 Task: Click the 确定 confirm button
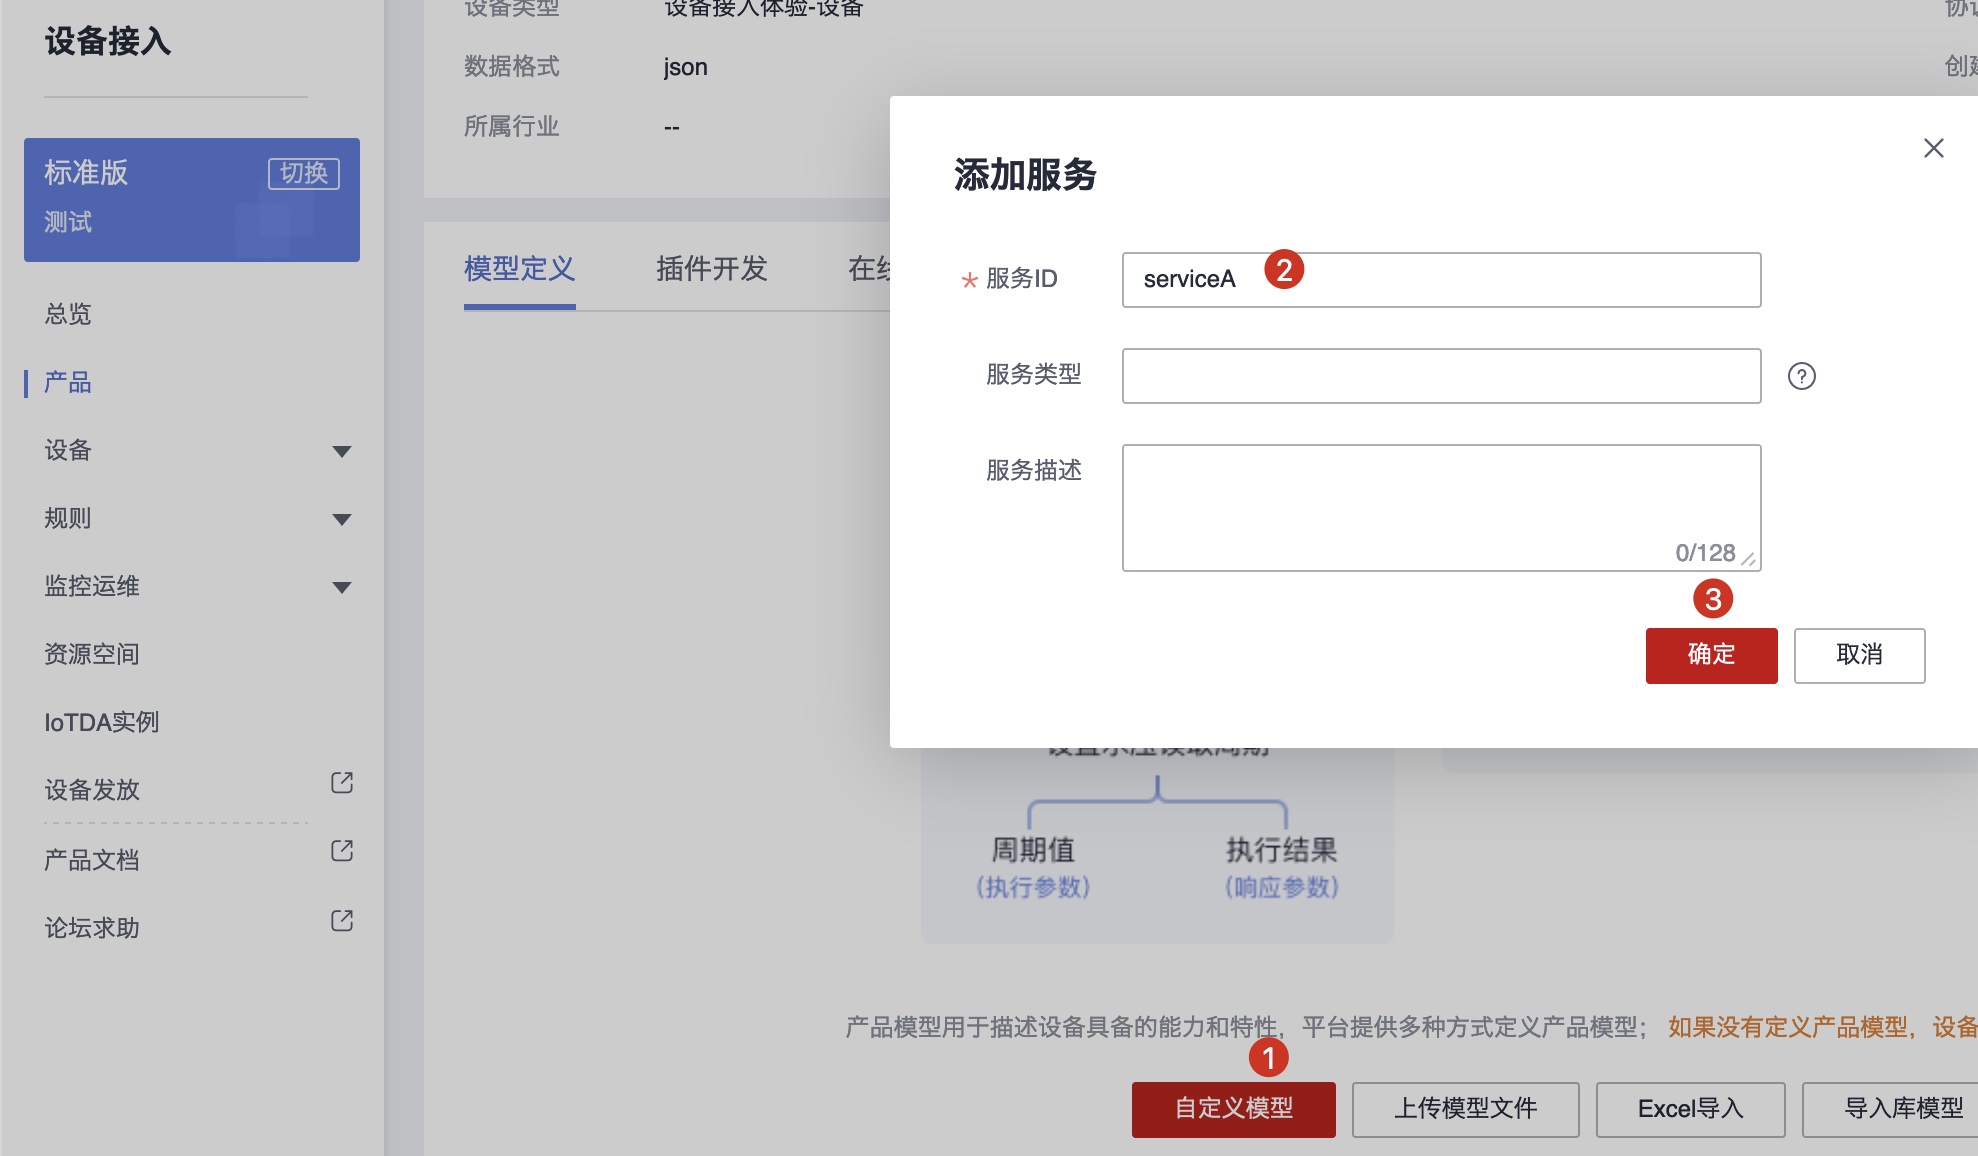1711,655
